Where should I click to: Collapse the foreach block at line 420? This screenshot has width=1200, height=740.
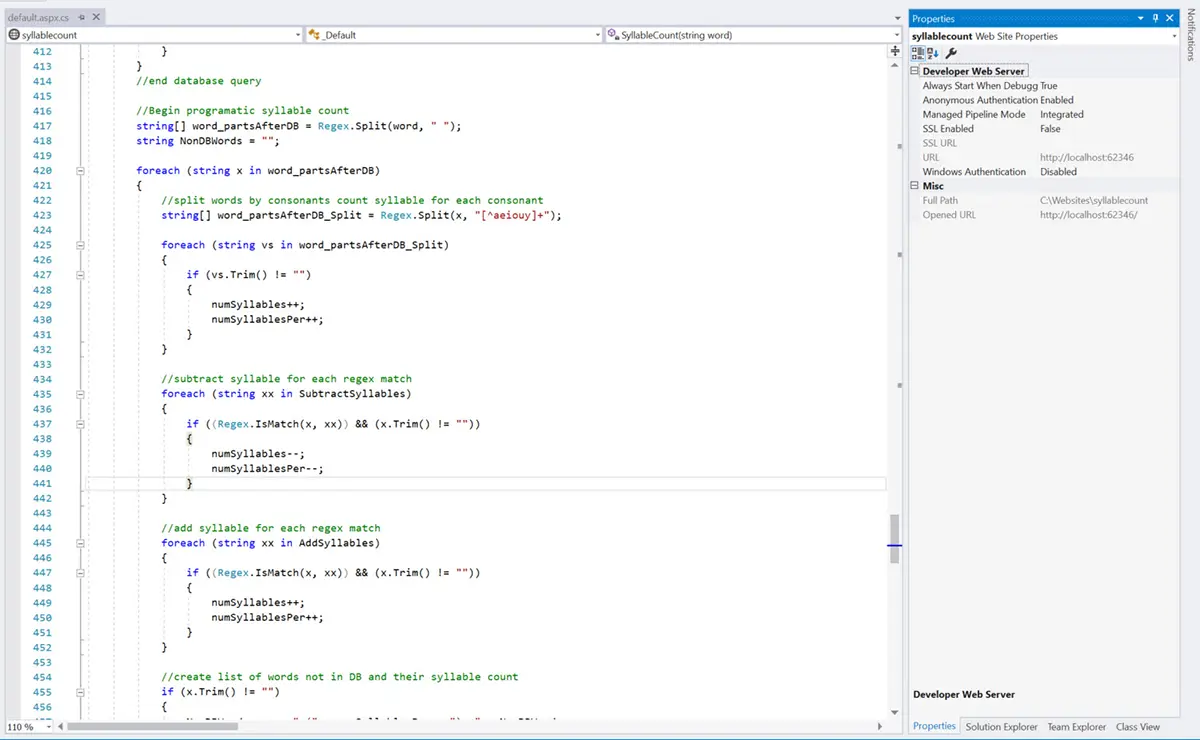click(81, 171)
